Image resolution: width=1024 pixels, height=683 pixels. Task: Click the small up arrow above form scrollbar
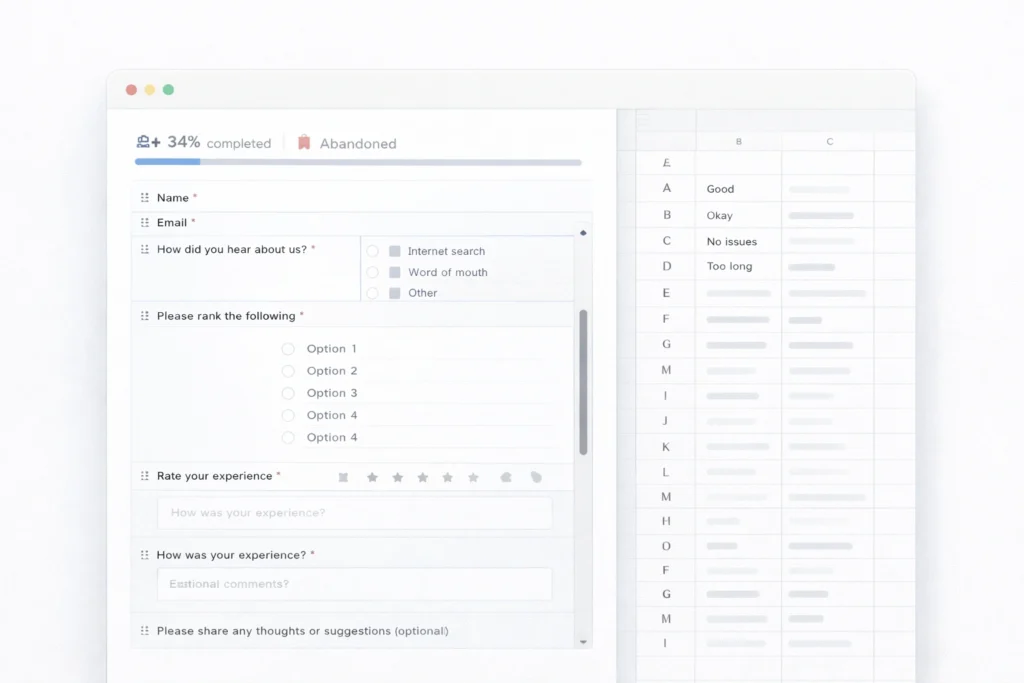click(x=583, y=233)
